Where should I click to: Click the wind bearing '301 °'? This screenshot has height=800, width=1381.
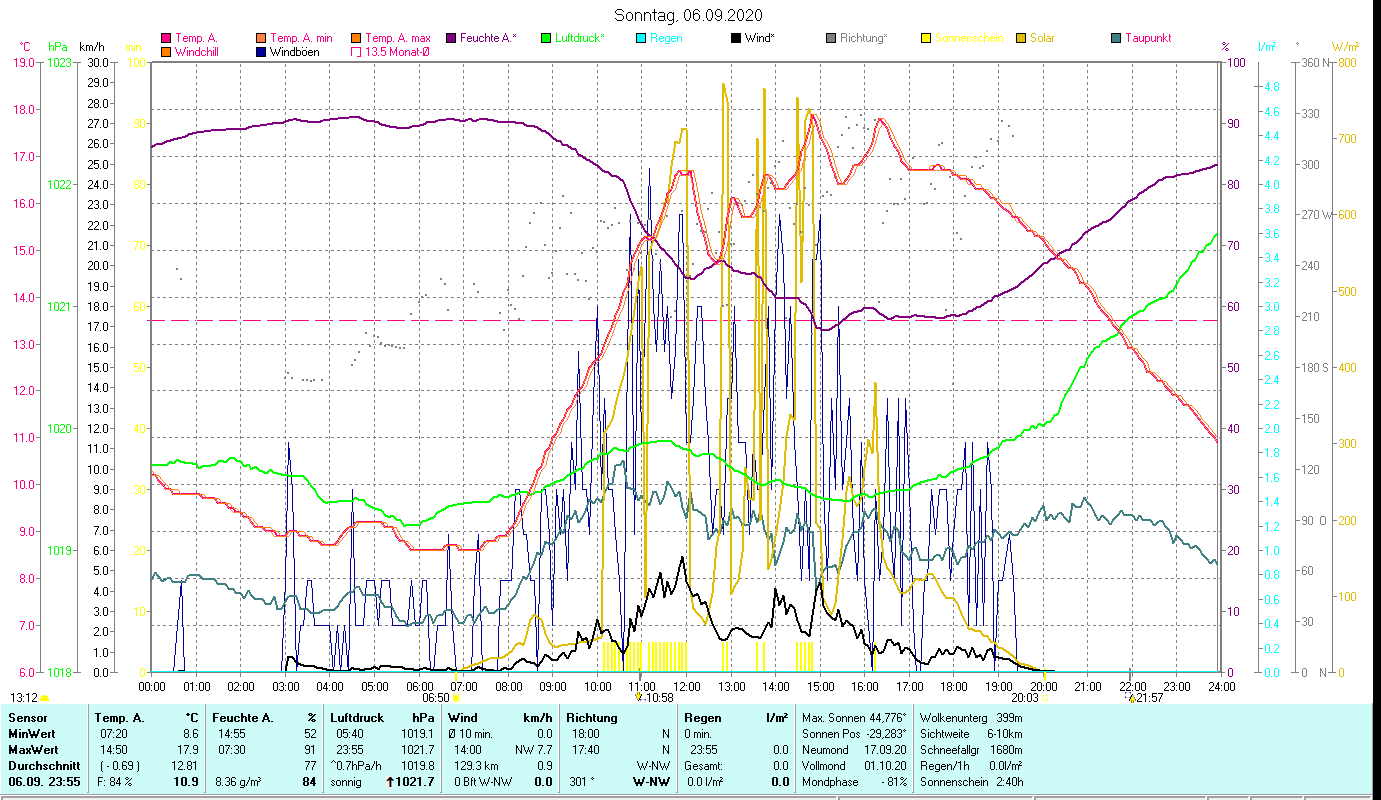coord(581,782)
